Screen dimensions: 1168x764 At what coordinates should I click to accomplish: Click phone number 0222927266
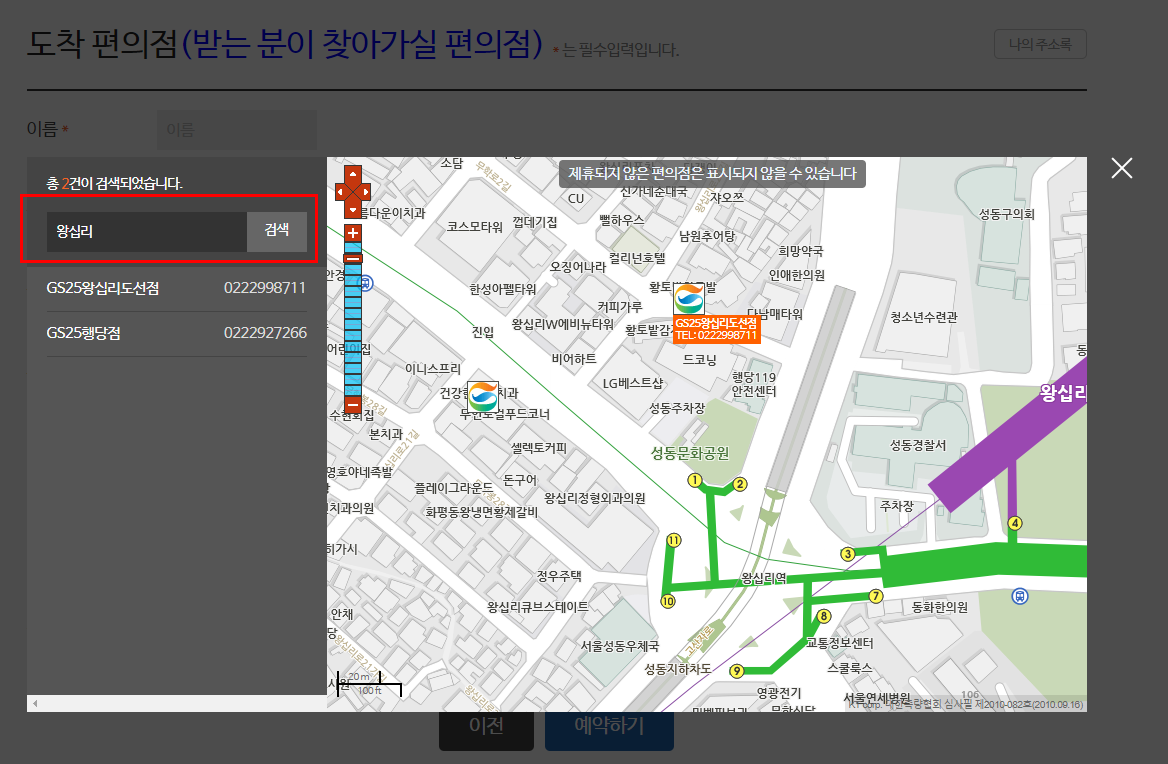pos(265,333)
